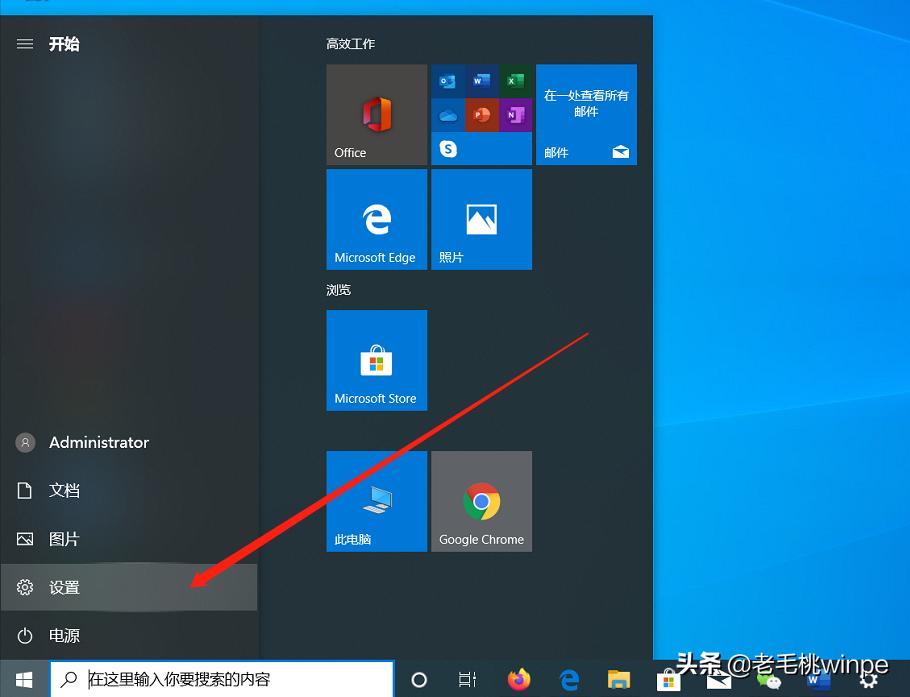Open Task View from the taskbar
This screenshot has width=910, height=697.
point(466,679)
